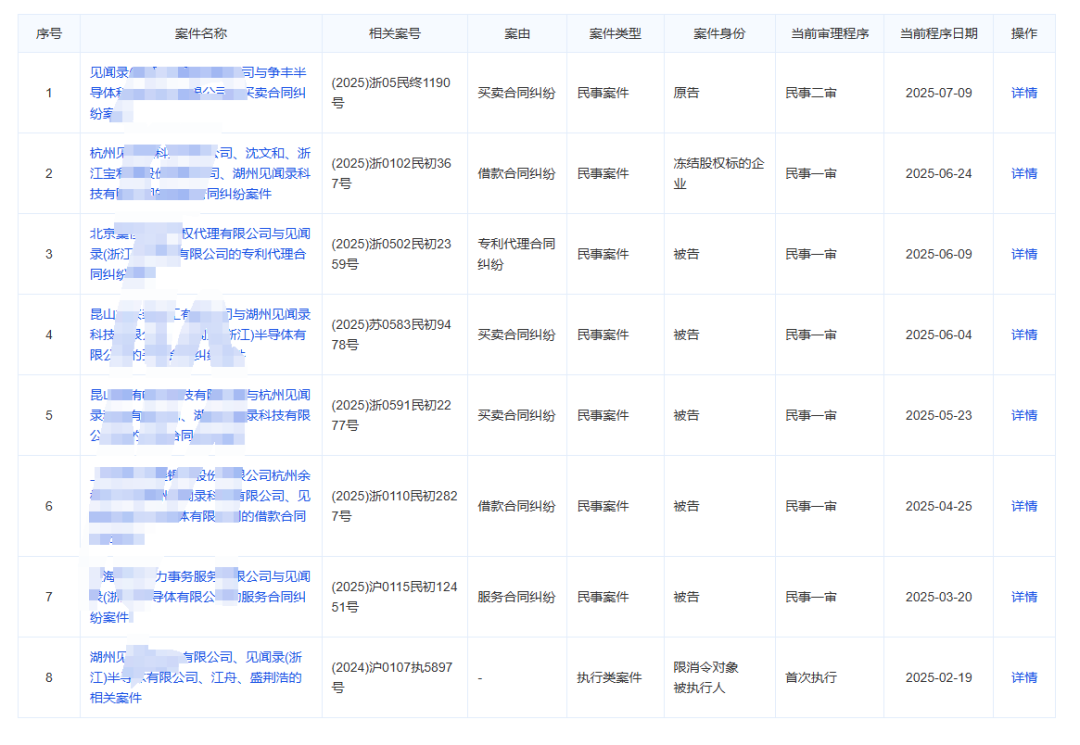View 详情 for the 执行类案件 in row 8
1080x745 pixels.
tap(1020, 677)
